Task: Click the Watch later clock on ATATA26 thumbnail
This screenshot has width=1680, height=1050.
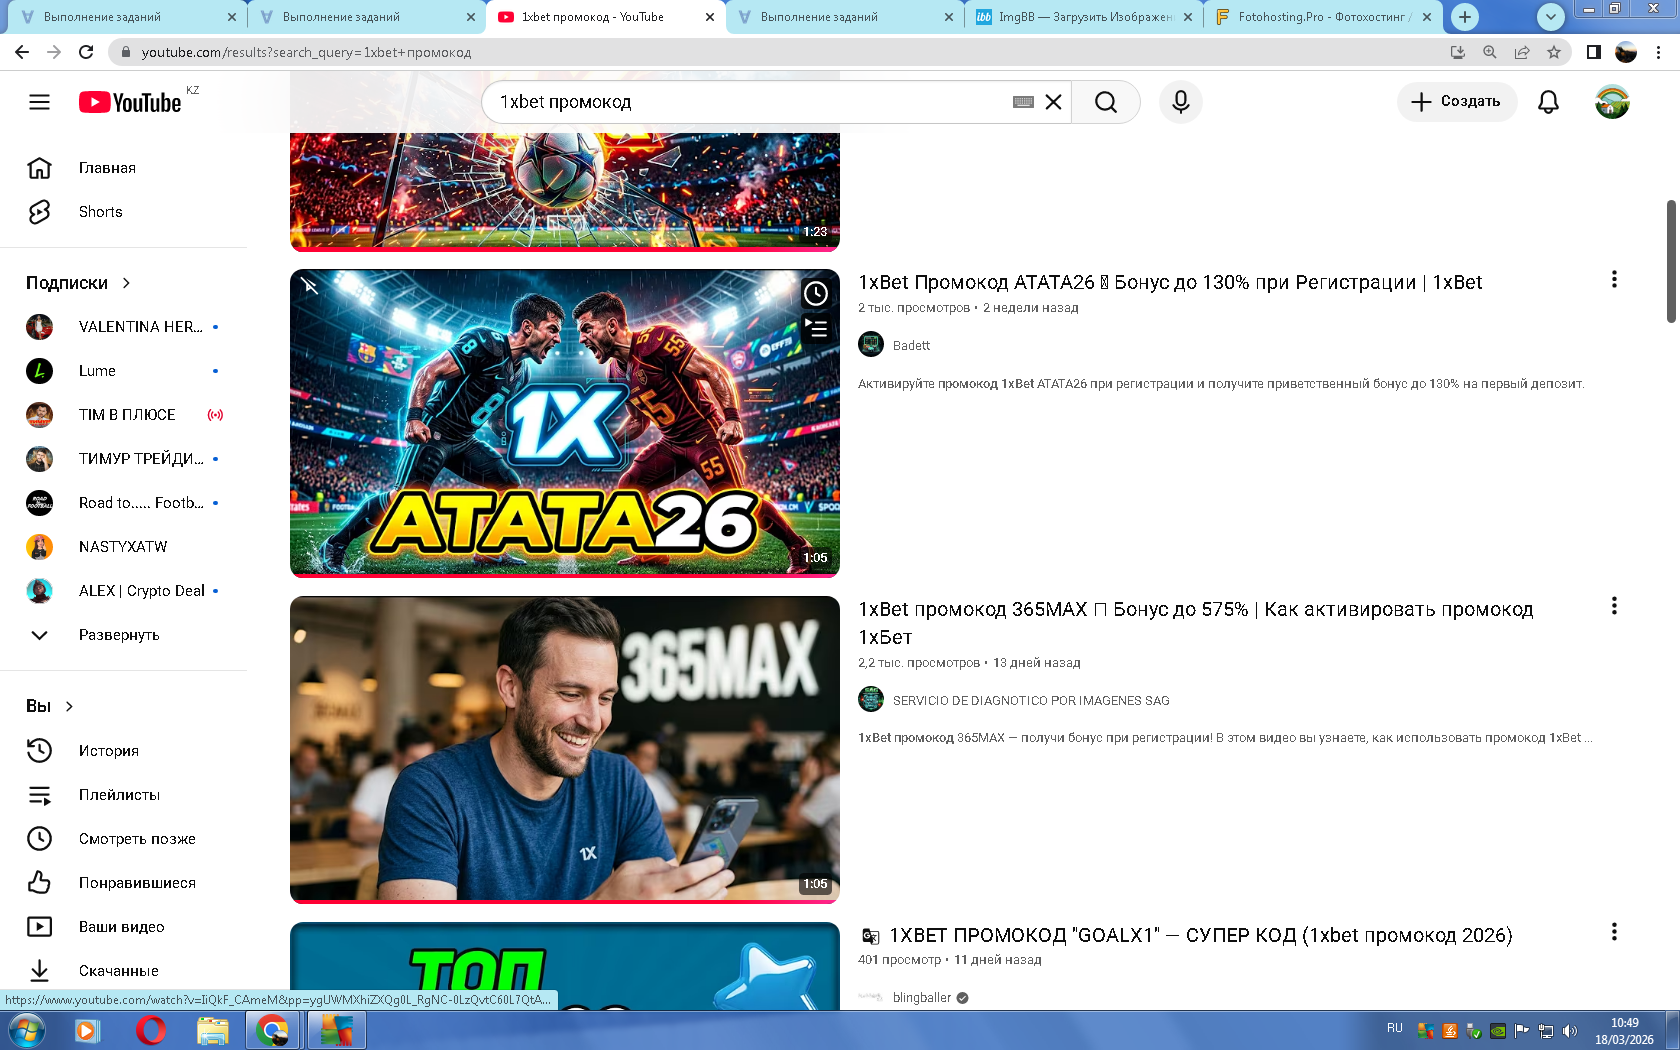Action: coord(816,293)
